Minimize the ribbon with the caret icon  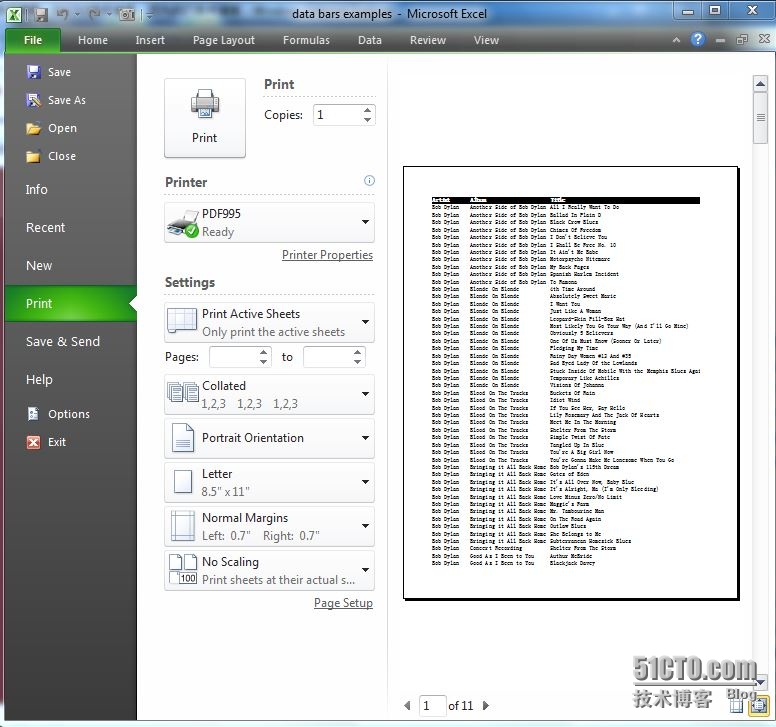676,40
